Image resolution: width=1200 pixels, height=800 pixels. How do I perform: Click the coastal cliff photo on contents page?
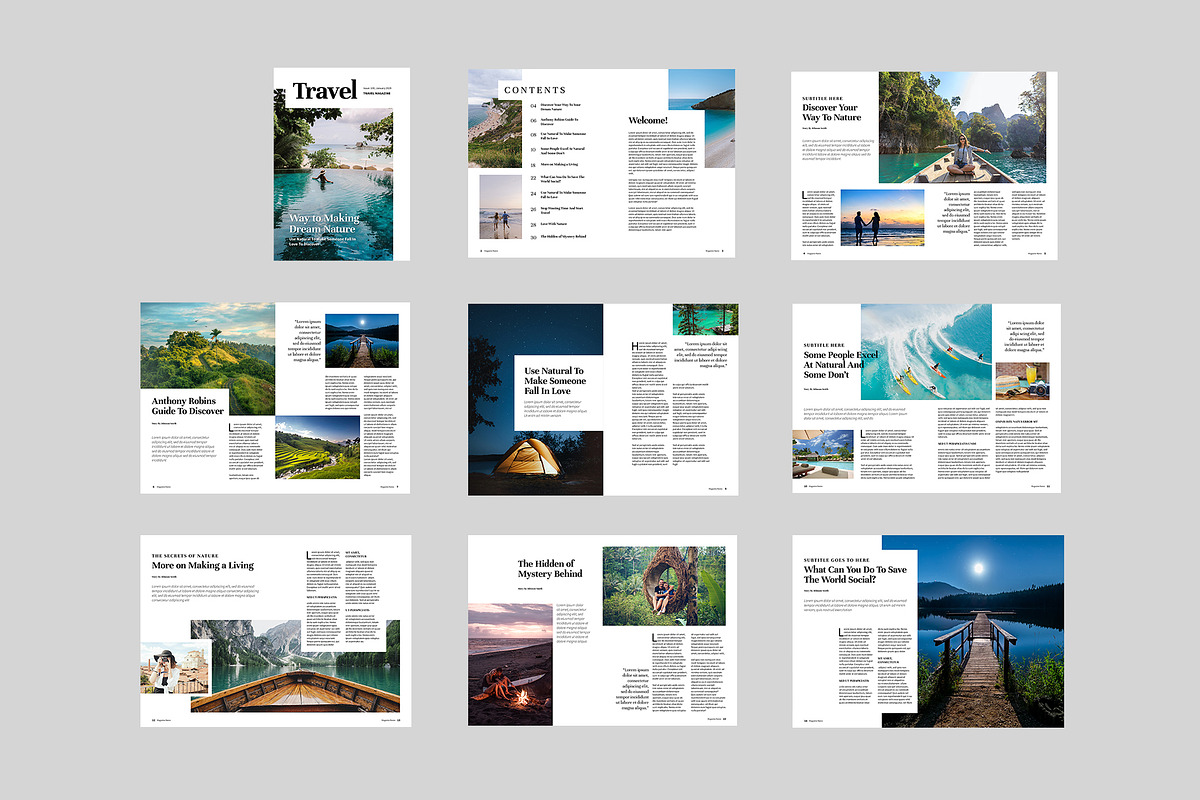(496, 118)
